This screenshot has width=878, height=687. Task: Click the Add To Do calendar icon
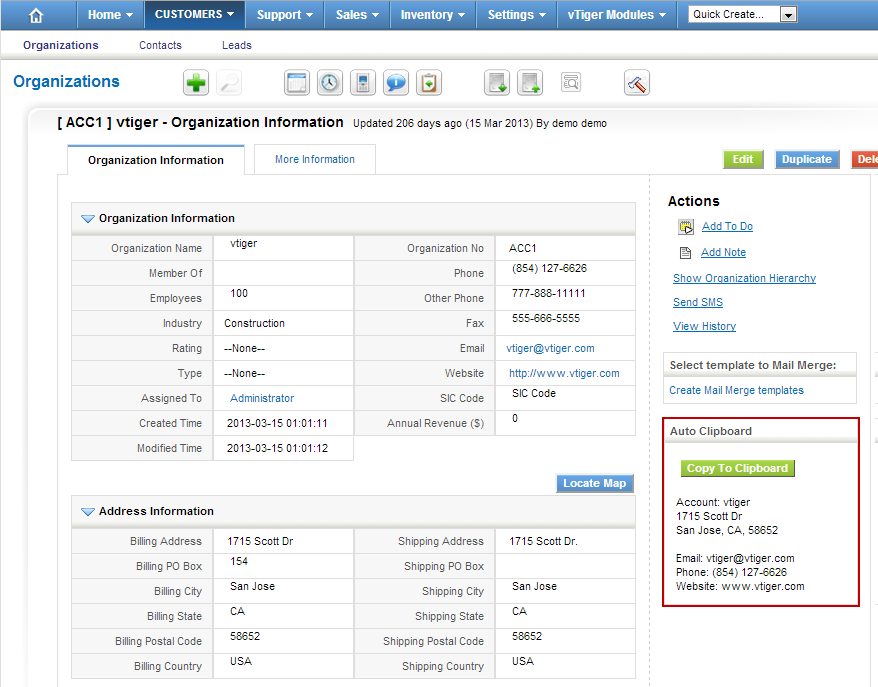click(686, 227)
